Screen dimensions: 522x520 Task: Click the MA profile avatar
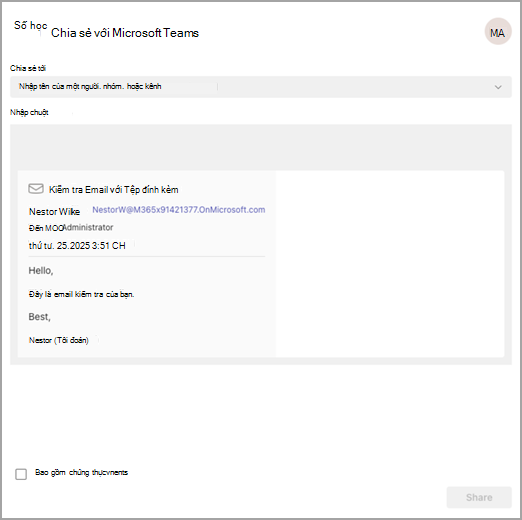498,31
